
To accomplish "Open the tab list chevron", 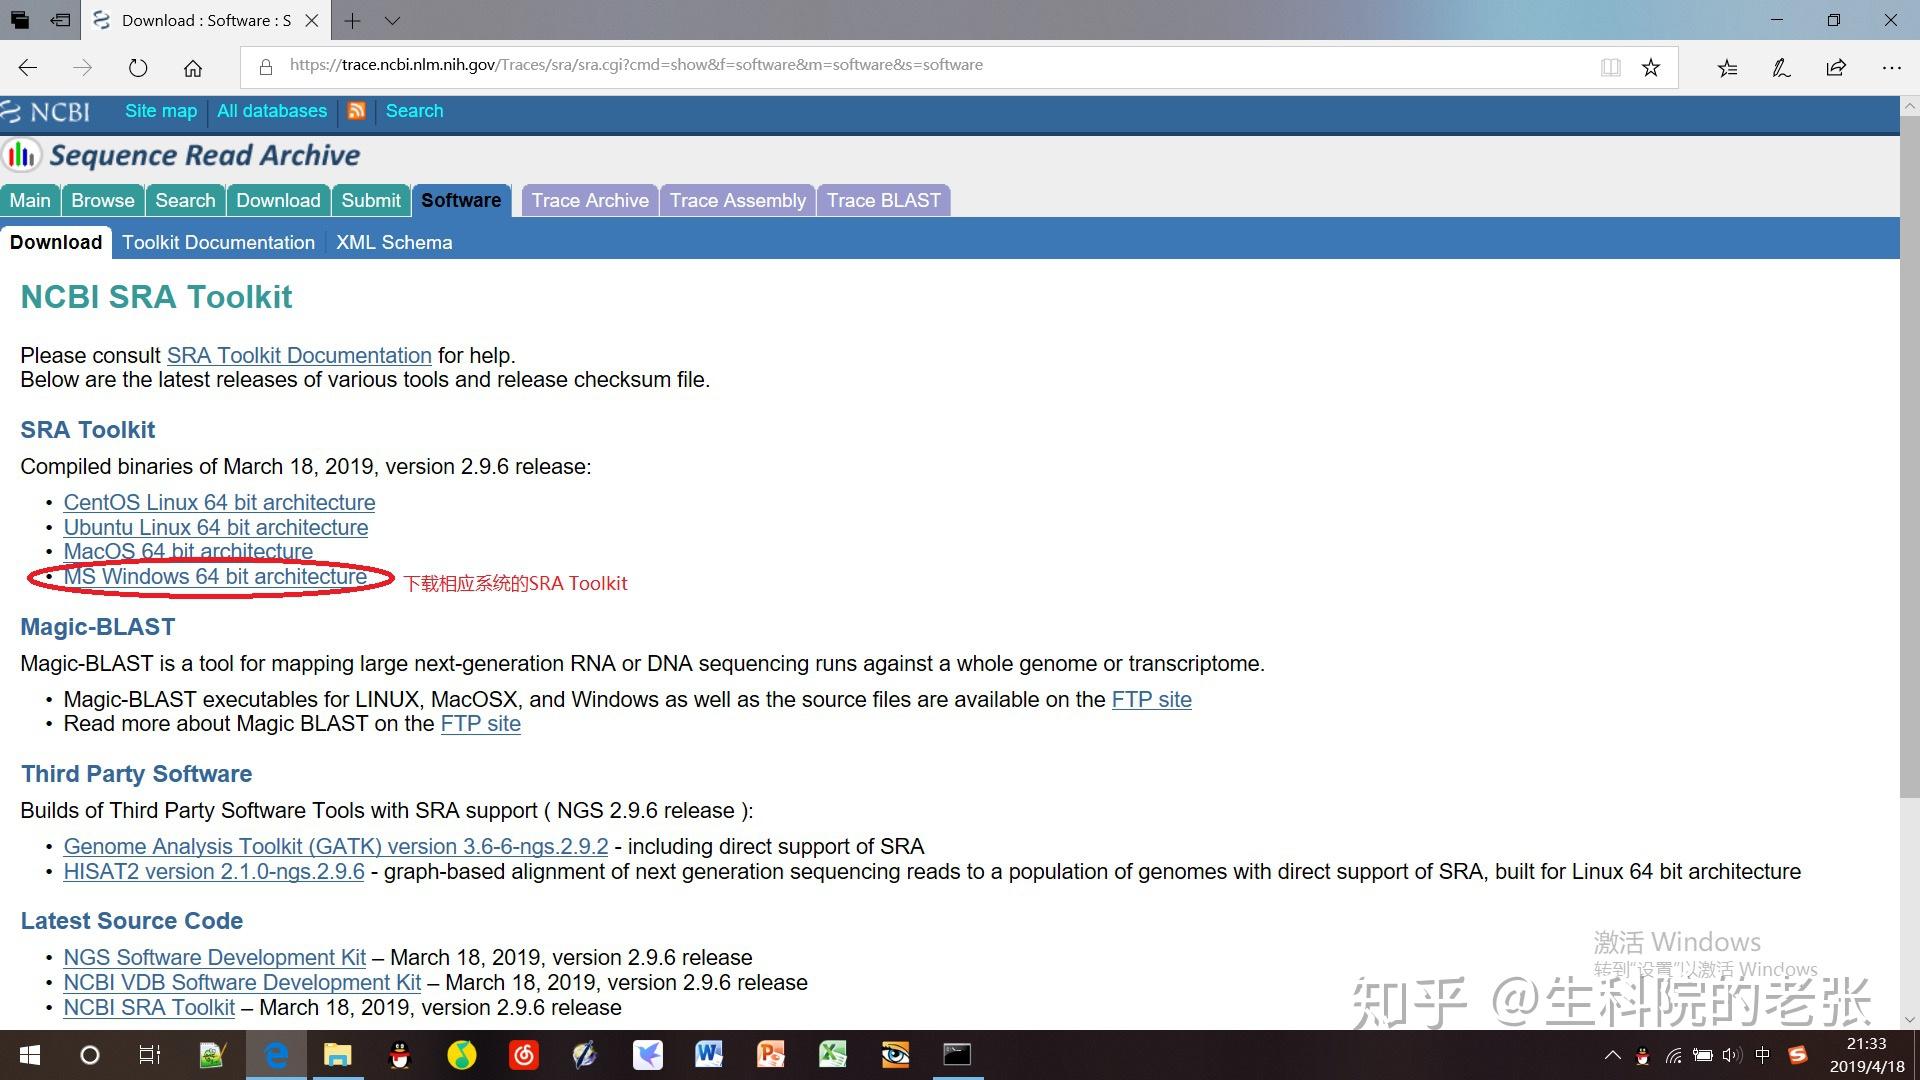I will click(393, 20).
